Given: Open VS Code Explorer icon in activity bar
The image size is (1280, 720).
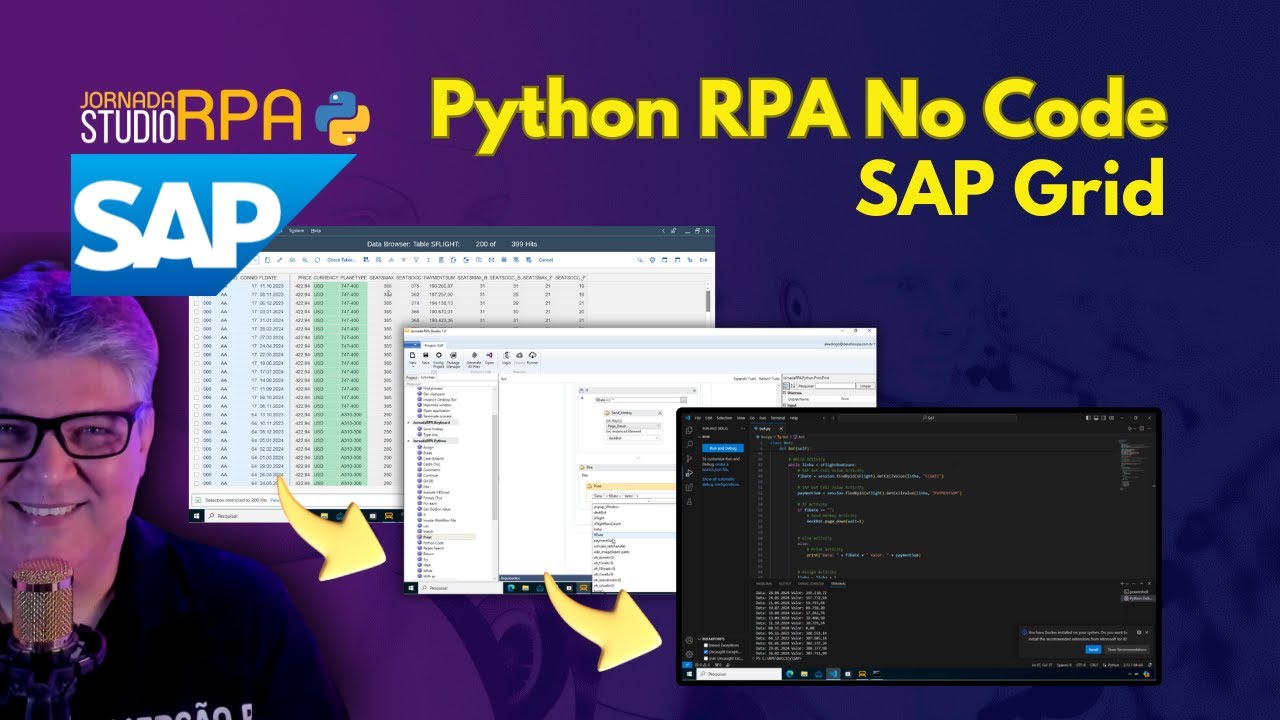Looking at the screenshot, I should click(689, 430).
